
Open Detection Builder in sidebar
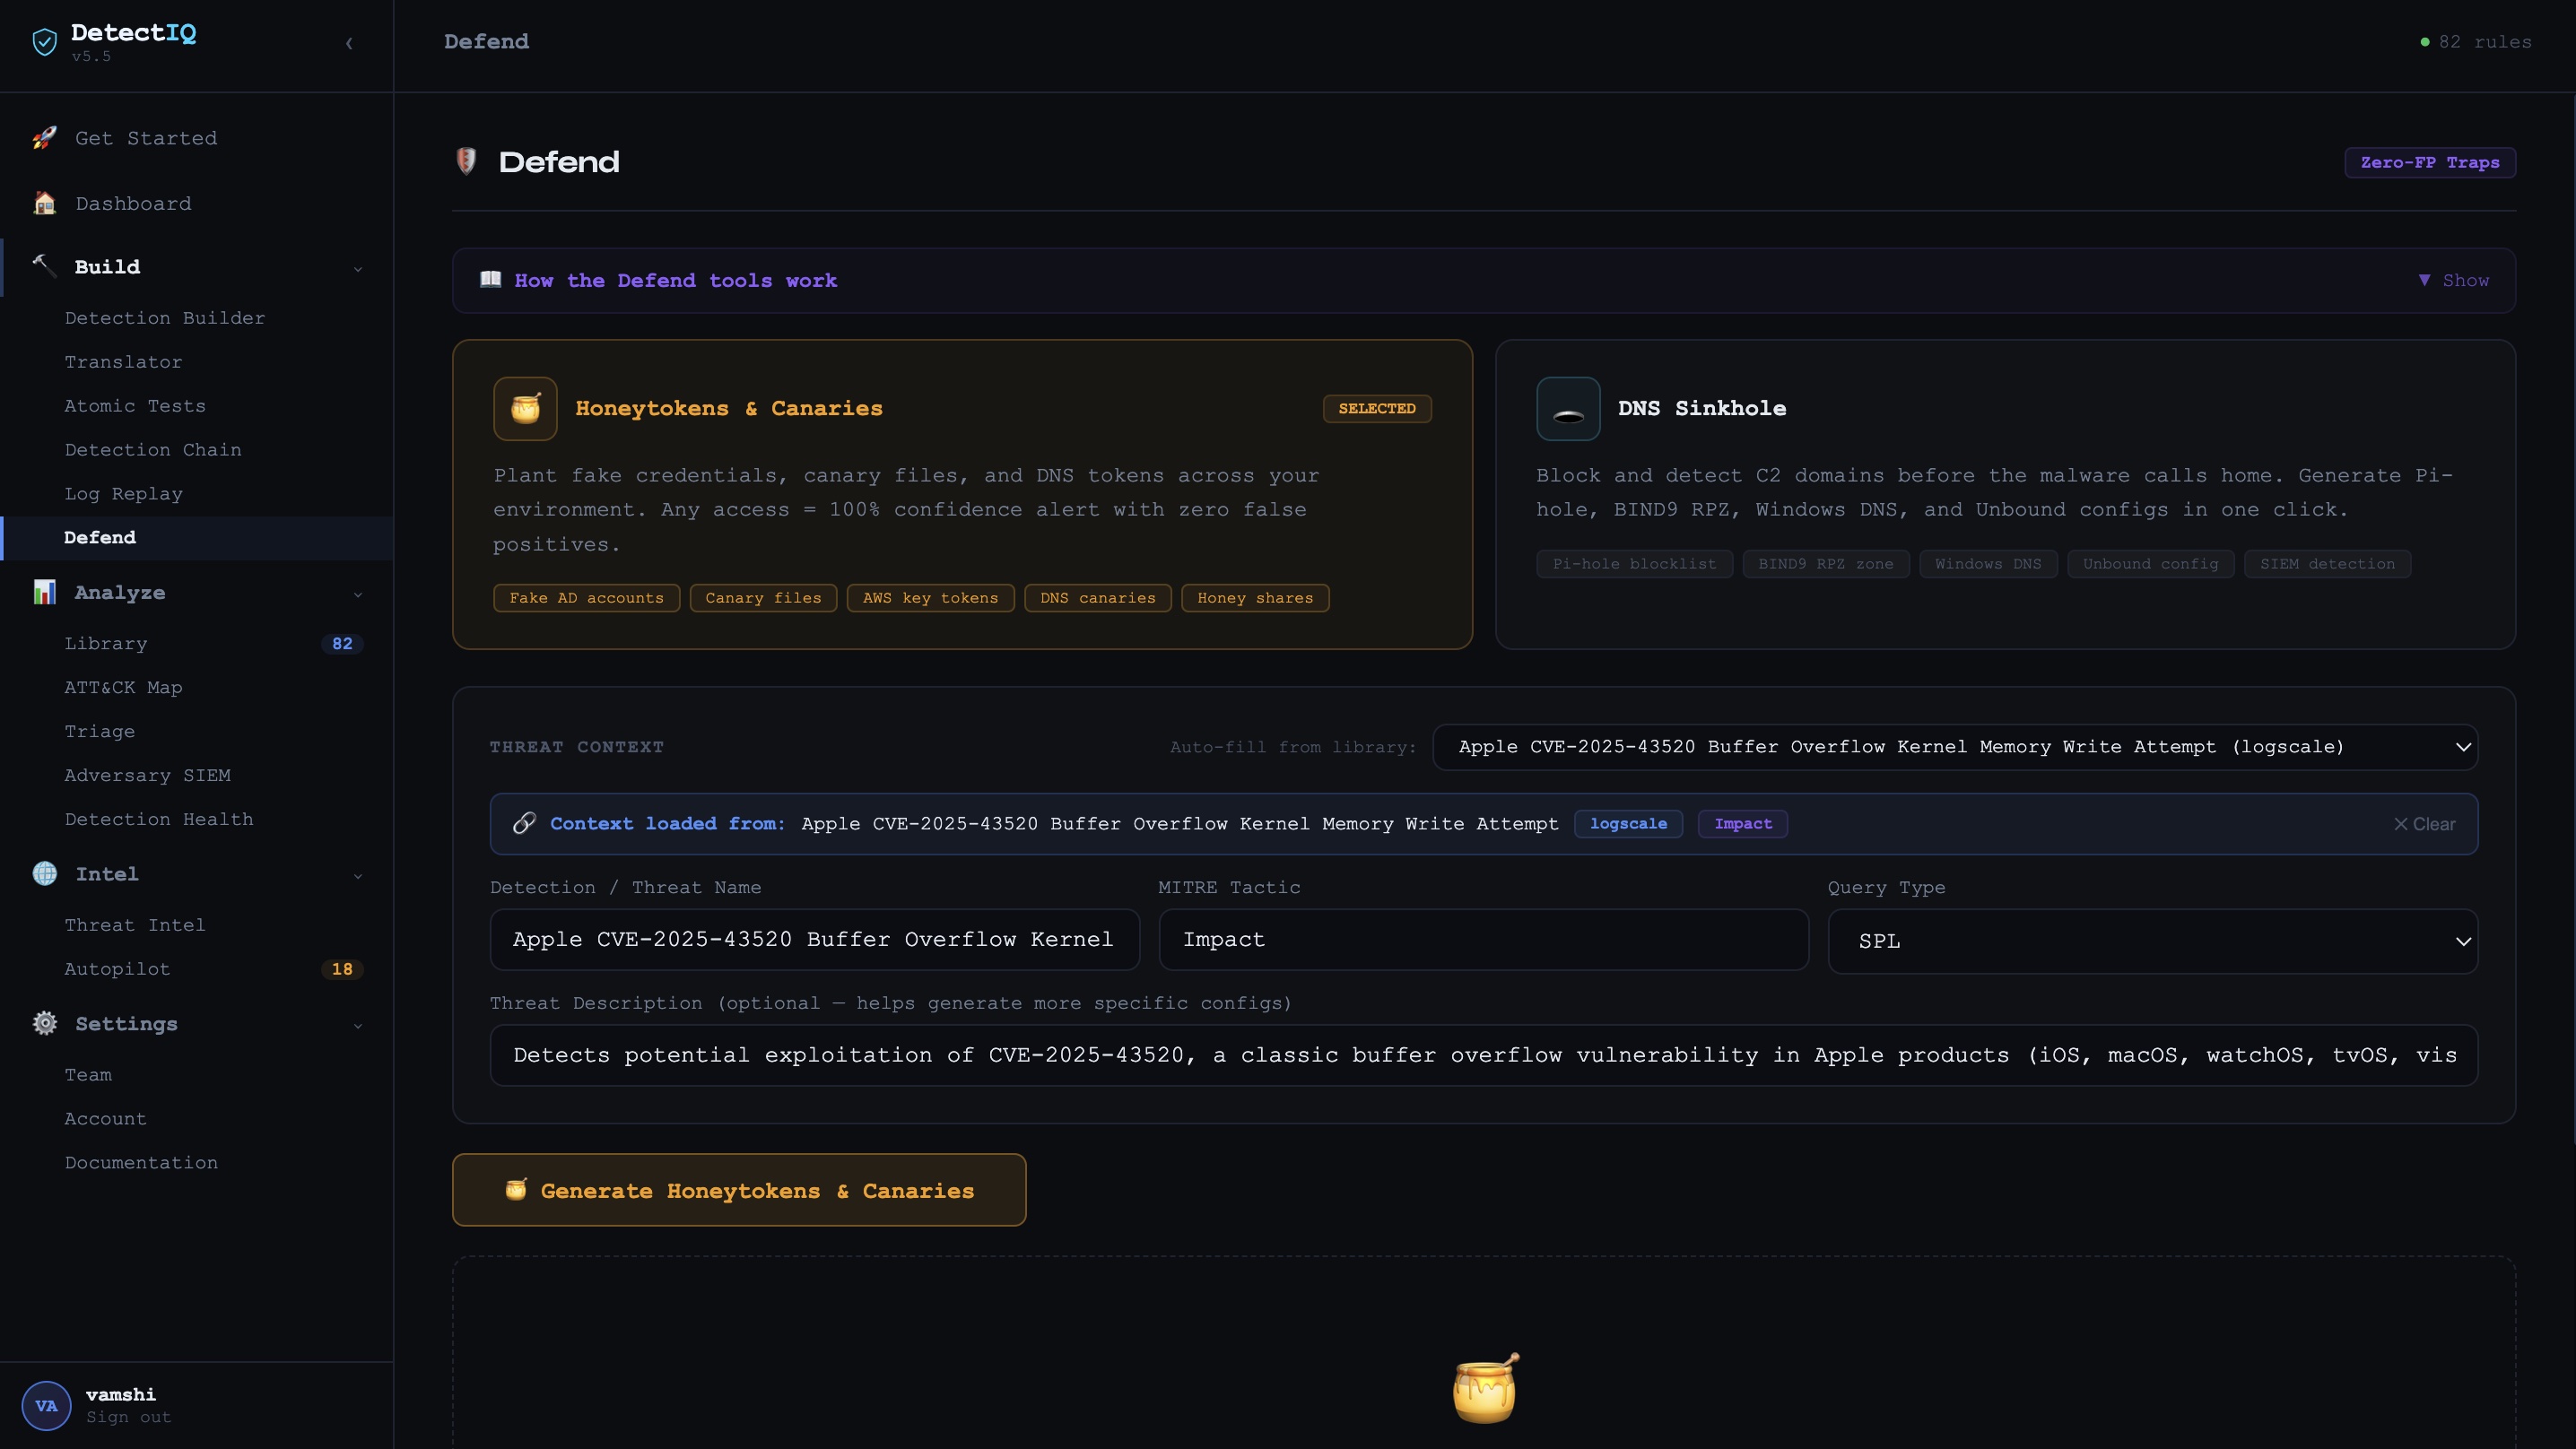pos(165,318)
